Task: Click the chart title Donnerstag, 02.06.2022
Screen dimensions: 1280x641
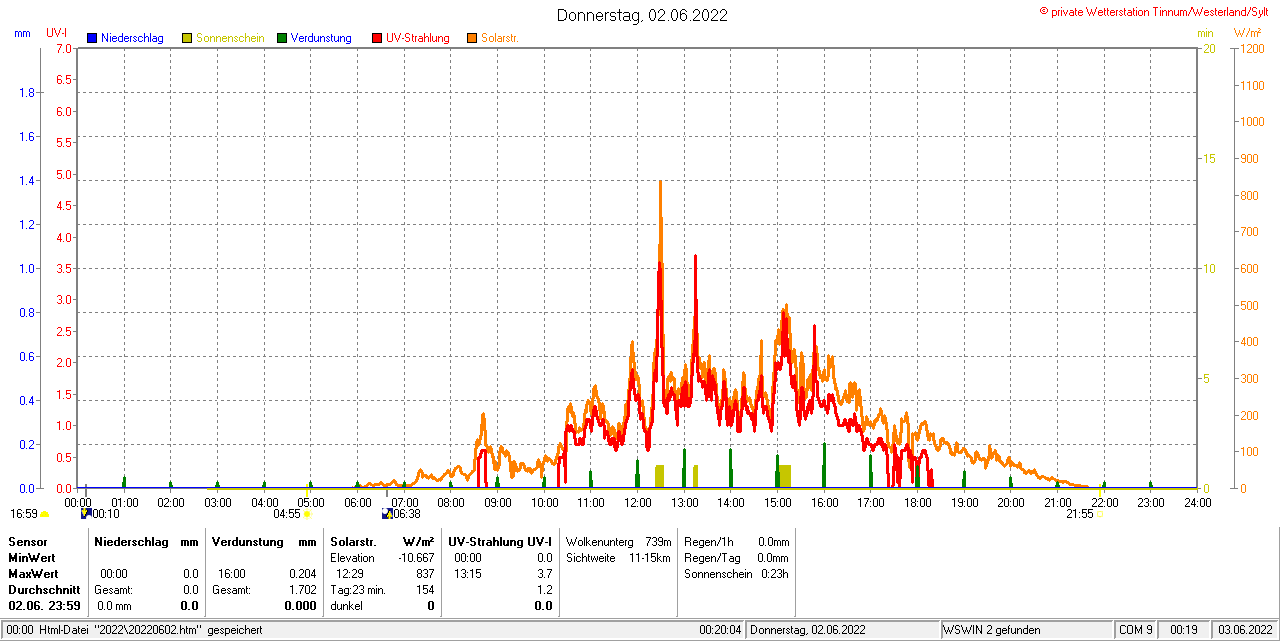Action: click(642, 15)
